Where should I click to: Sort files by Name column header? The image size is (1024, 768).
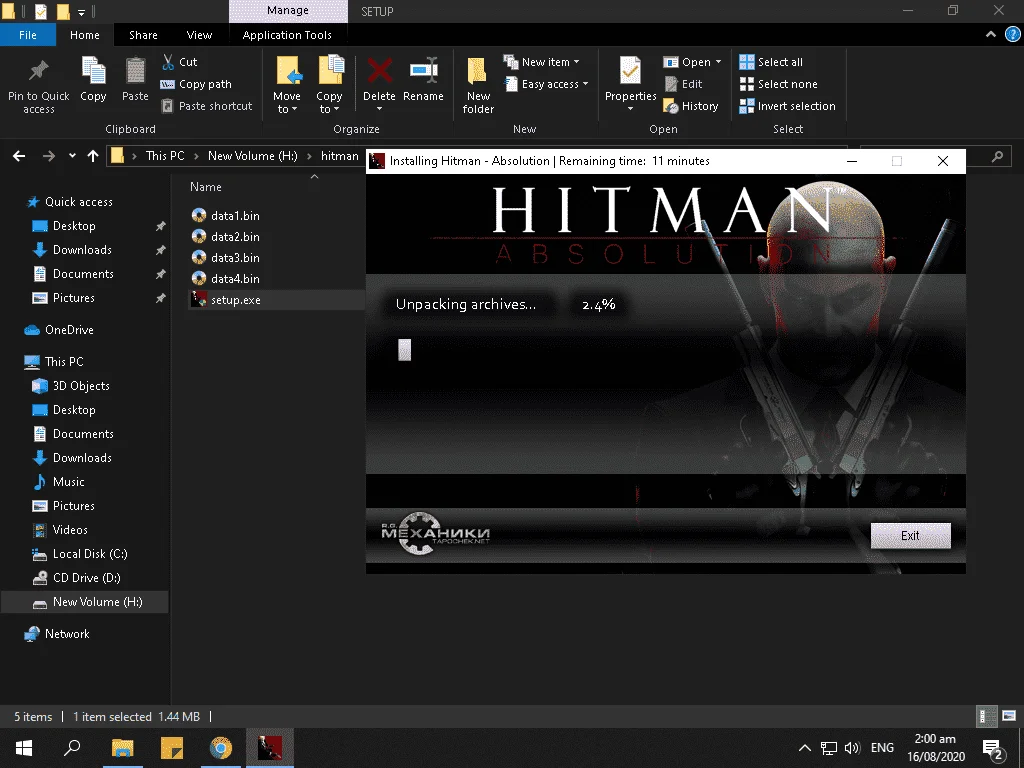click(206, 187)
